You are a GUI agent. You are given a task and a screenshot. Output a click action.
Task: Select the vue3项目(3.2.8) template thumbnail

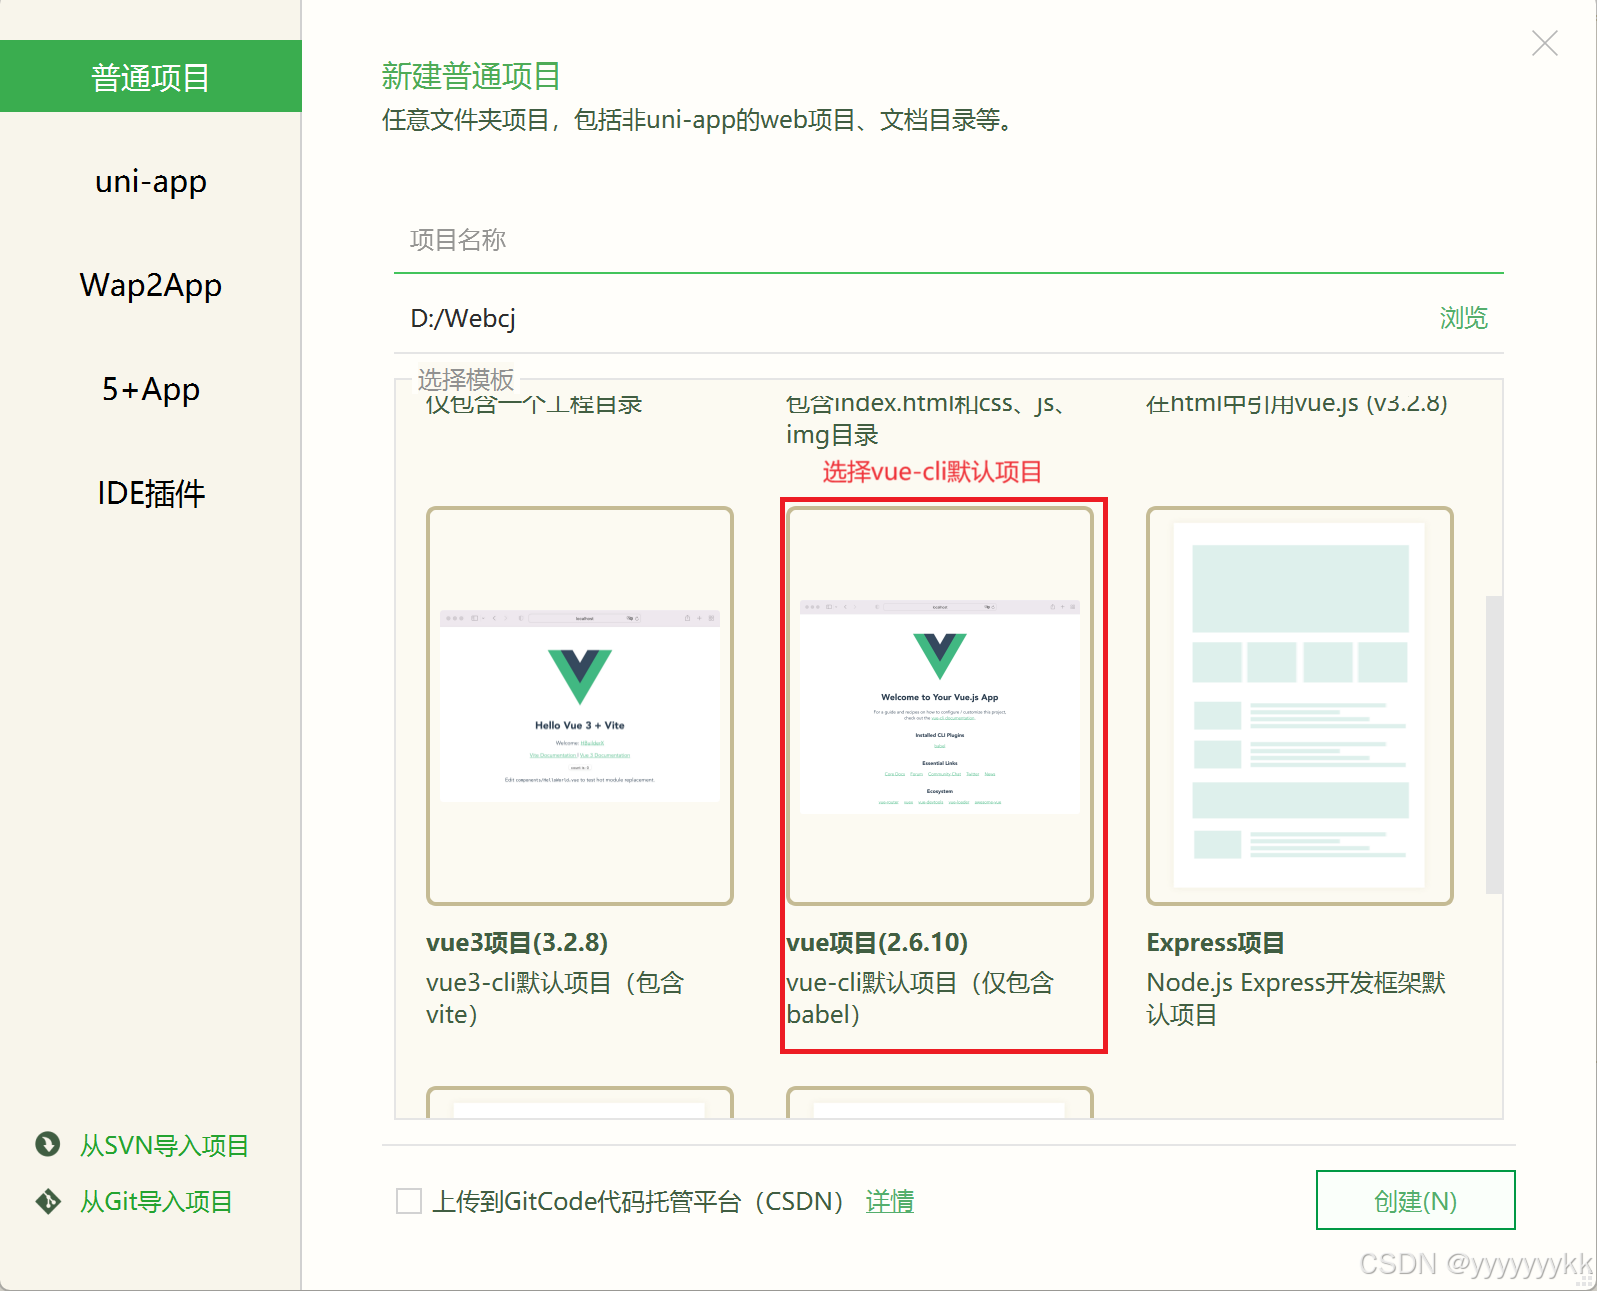579,706
